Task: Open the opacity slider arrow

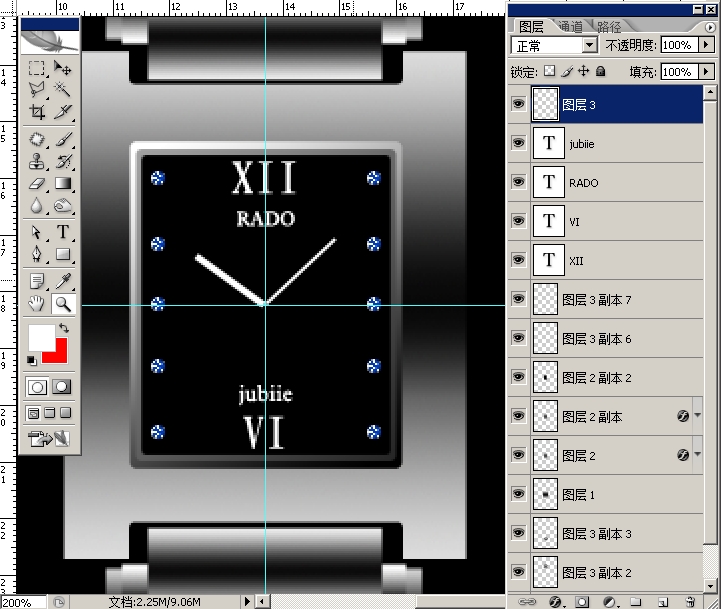Action: [x=706, y=45]
